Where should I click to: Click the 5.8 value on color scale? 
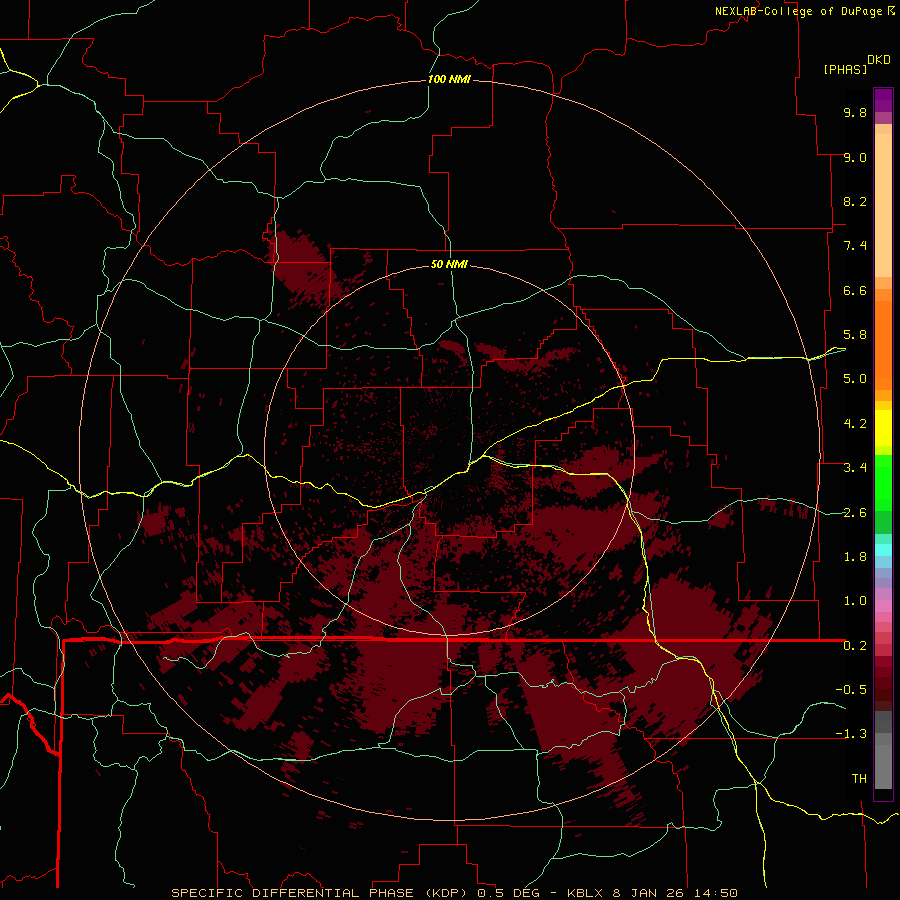coord(855,335)
